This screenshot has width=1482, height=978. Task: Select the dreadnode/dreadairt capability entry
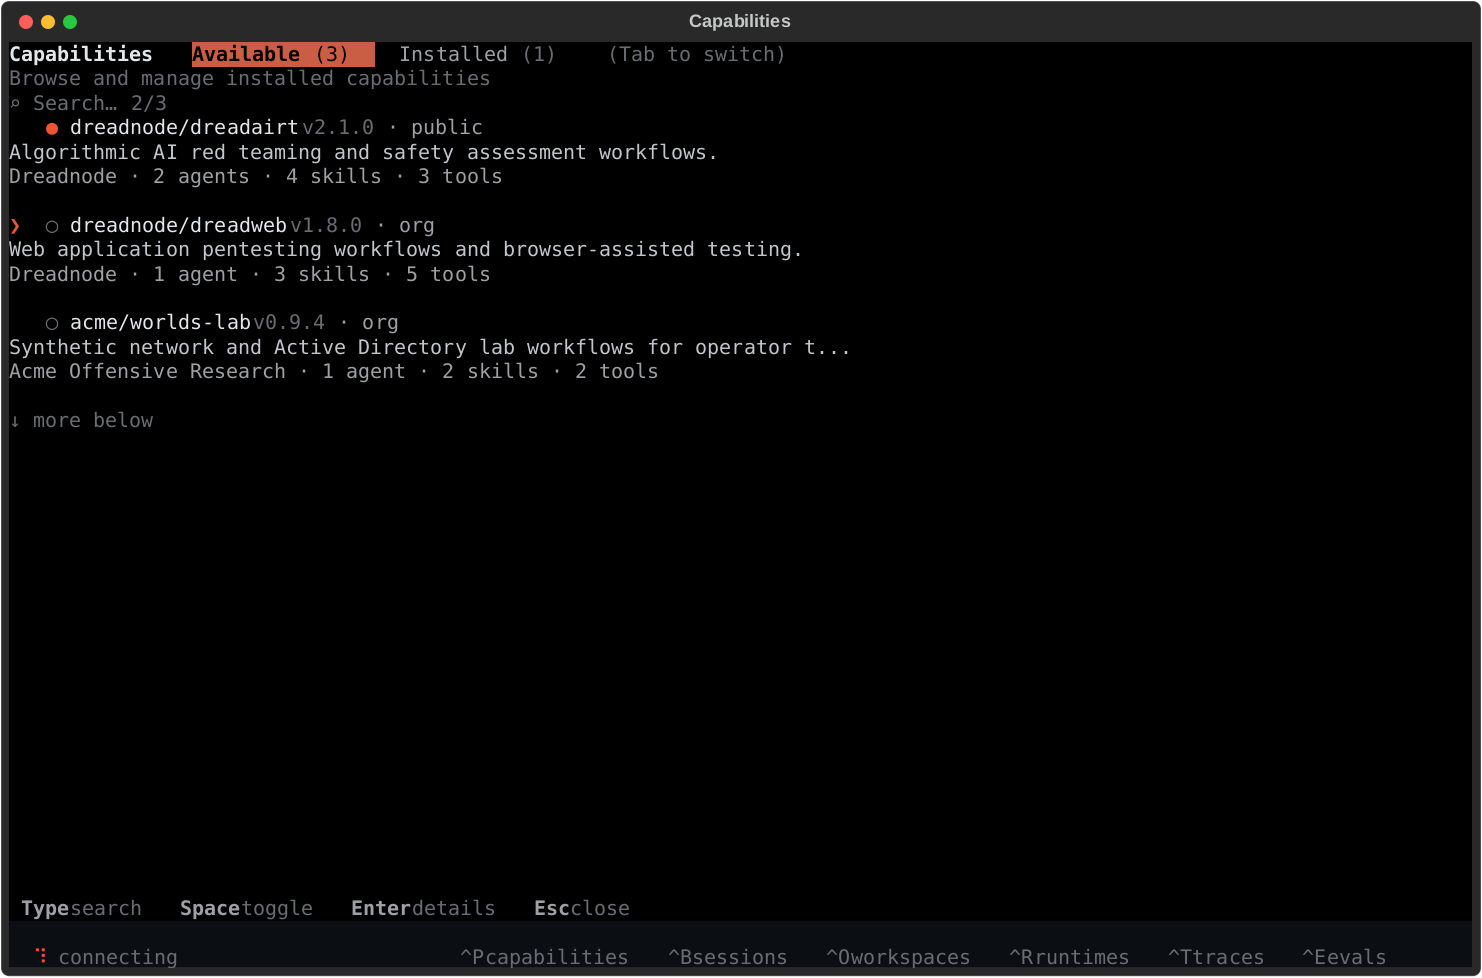(184, 127)
